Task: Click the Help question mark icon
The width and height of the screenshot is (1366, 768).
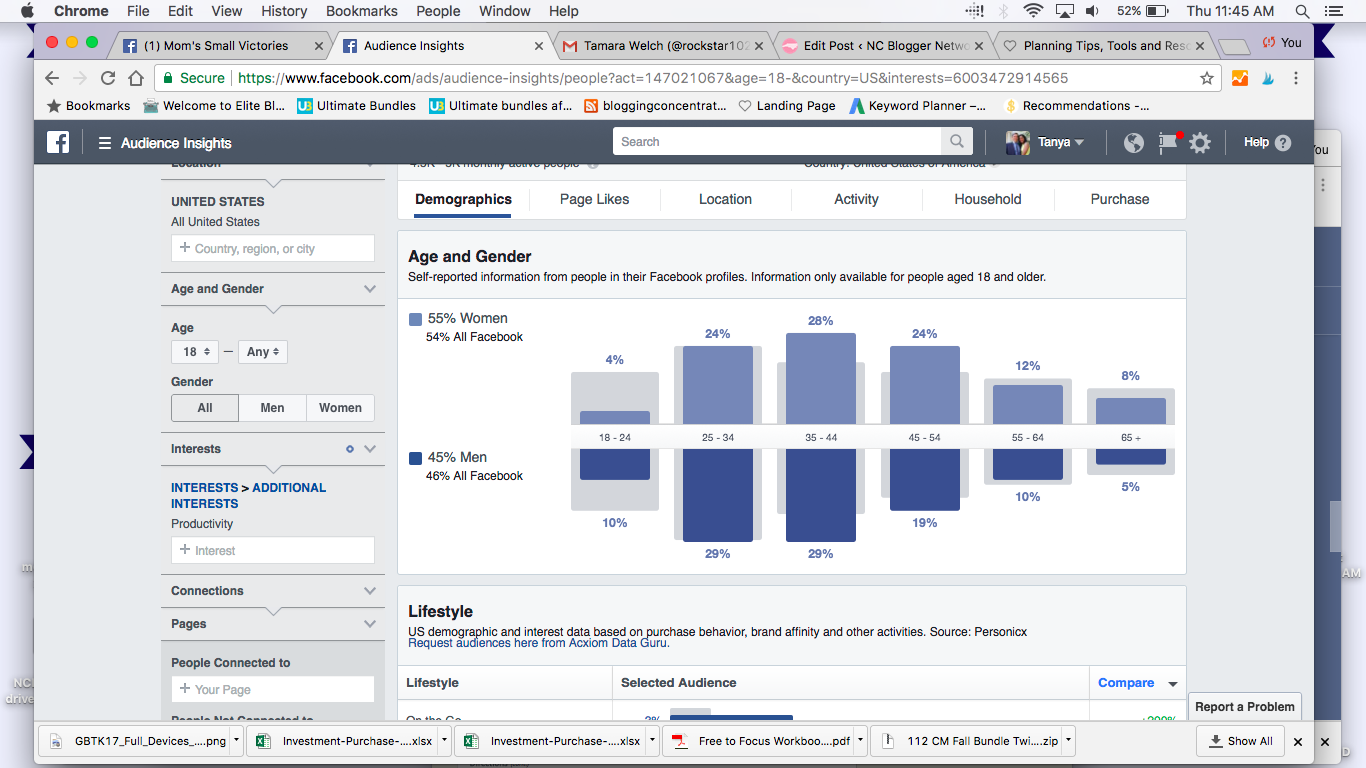Action: tap(1283, 143)
